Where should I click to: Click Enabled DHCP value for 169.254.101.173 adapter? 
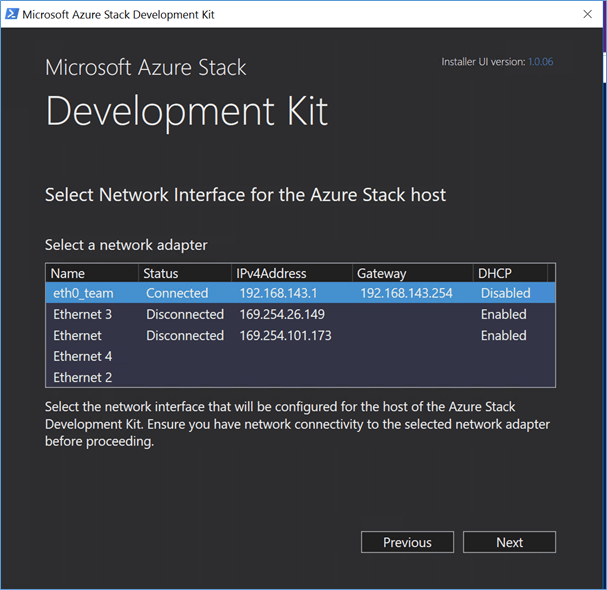click(x=503, y=335)
